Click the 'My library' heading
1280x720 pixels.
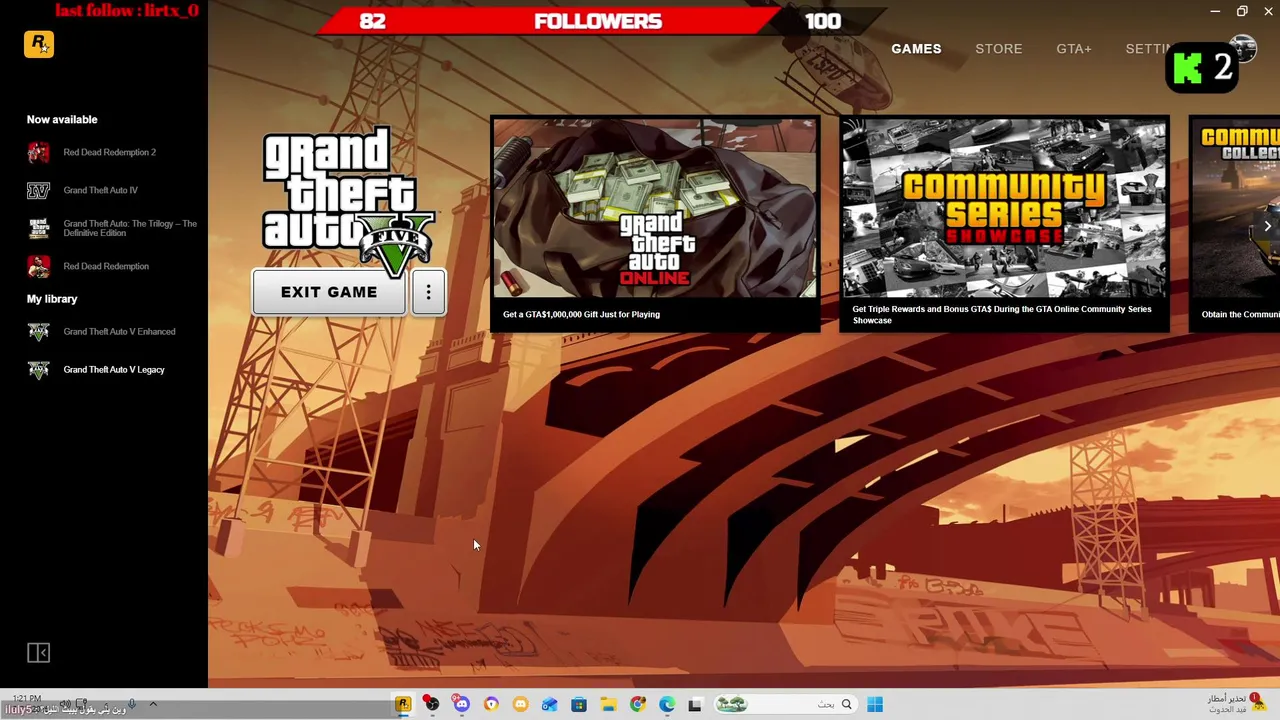click(52, 299)
